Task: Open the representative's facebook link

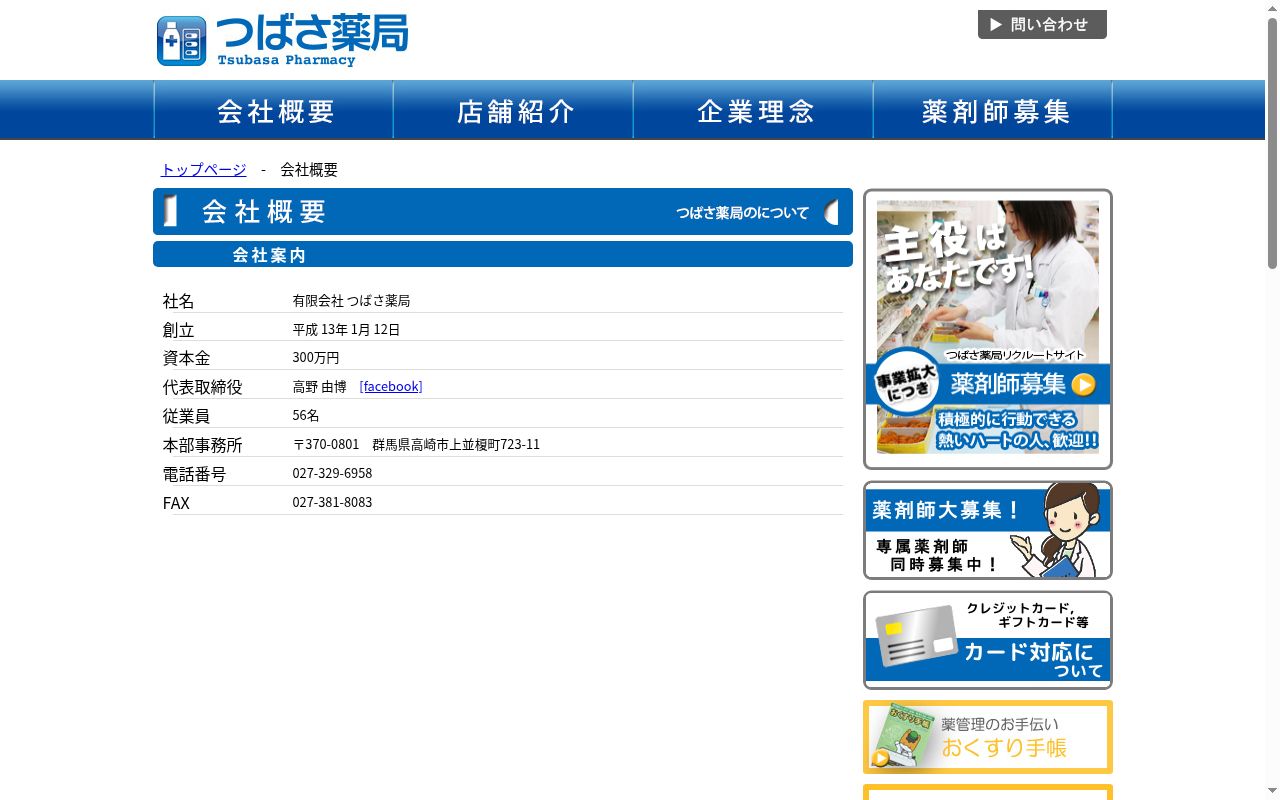Action: point(391,386)
